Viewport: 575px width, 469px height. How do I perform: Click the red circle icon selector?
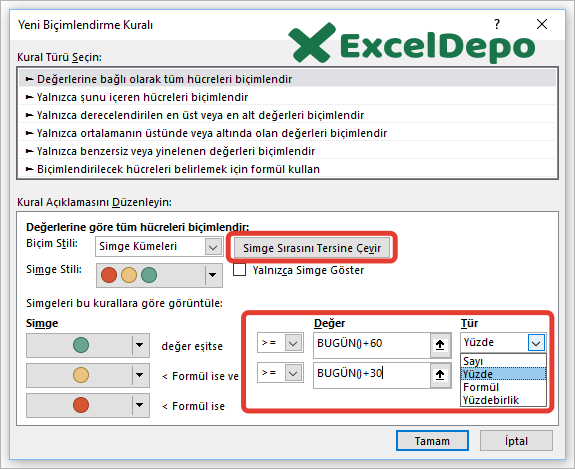point(88,405)
